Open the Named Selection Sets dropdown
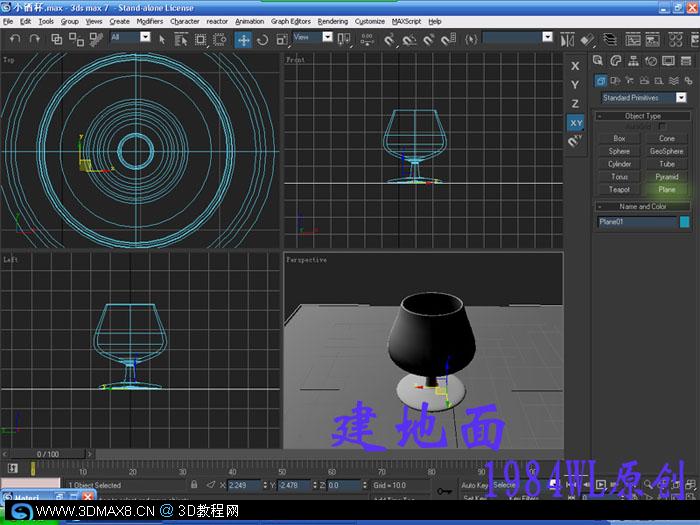This screenshot has width=700, height=525. (548, 37)
